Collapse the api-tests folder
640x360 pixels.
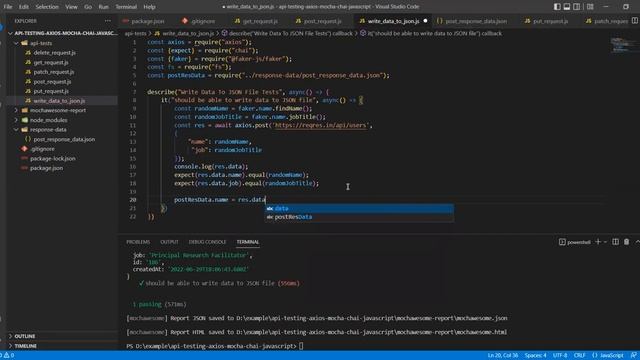(x=16, y=43)
